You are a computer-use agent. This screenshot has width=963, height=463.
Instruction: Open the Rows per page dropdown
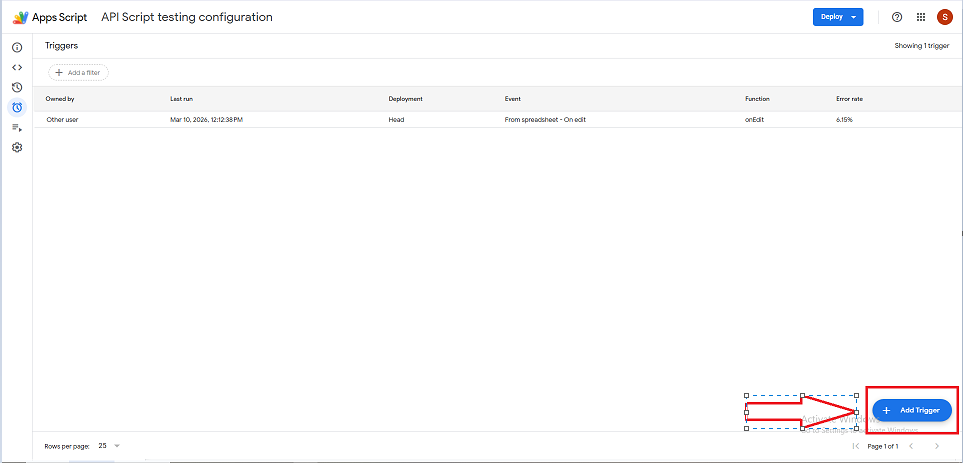[x=109, y=445]
